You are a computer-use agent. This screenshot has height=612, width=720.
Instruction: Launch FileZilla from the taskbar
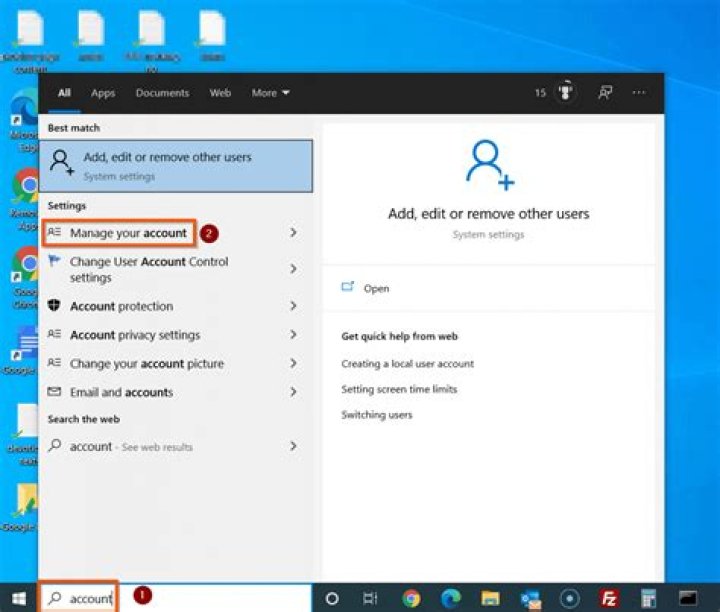[x=609, y=598]
